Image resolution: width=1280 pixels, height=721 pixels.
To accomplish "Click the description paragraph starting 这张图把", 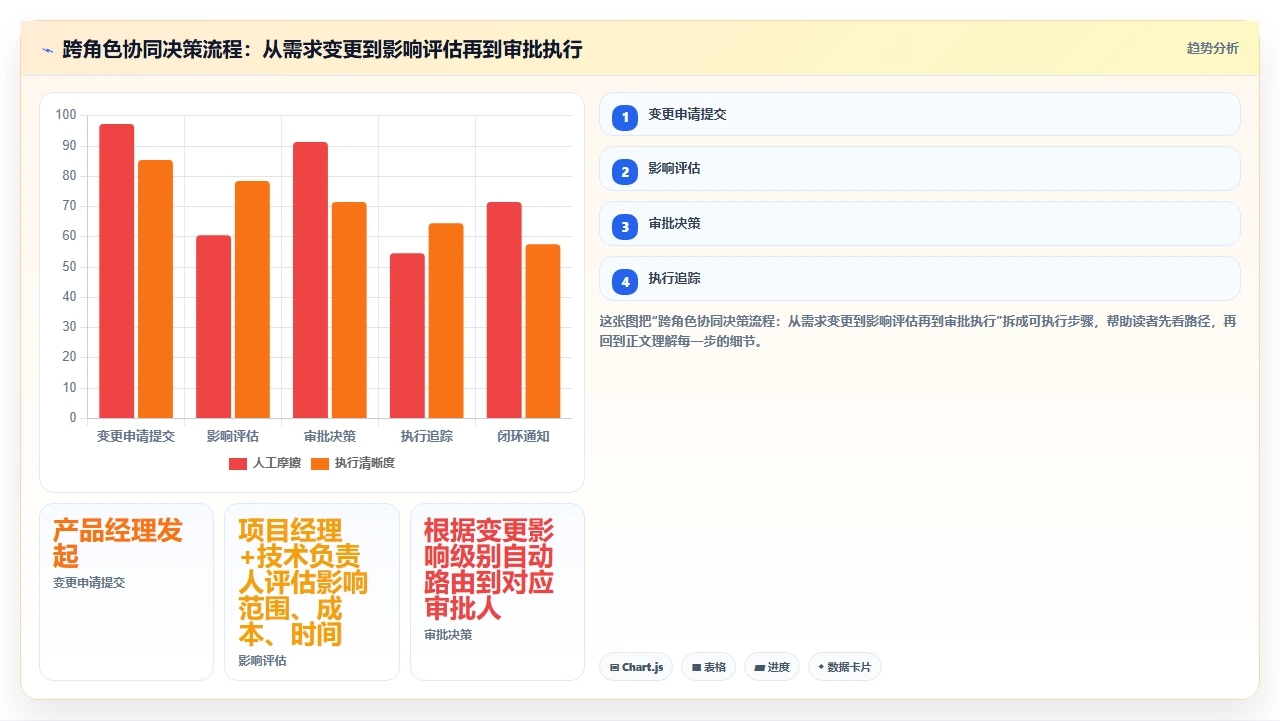I will (918, 331).
